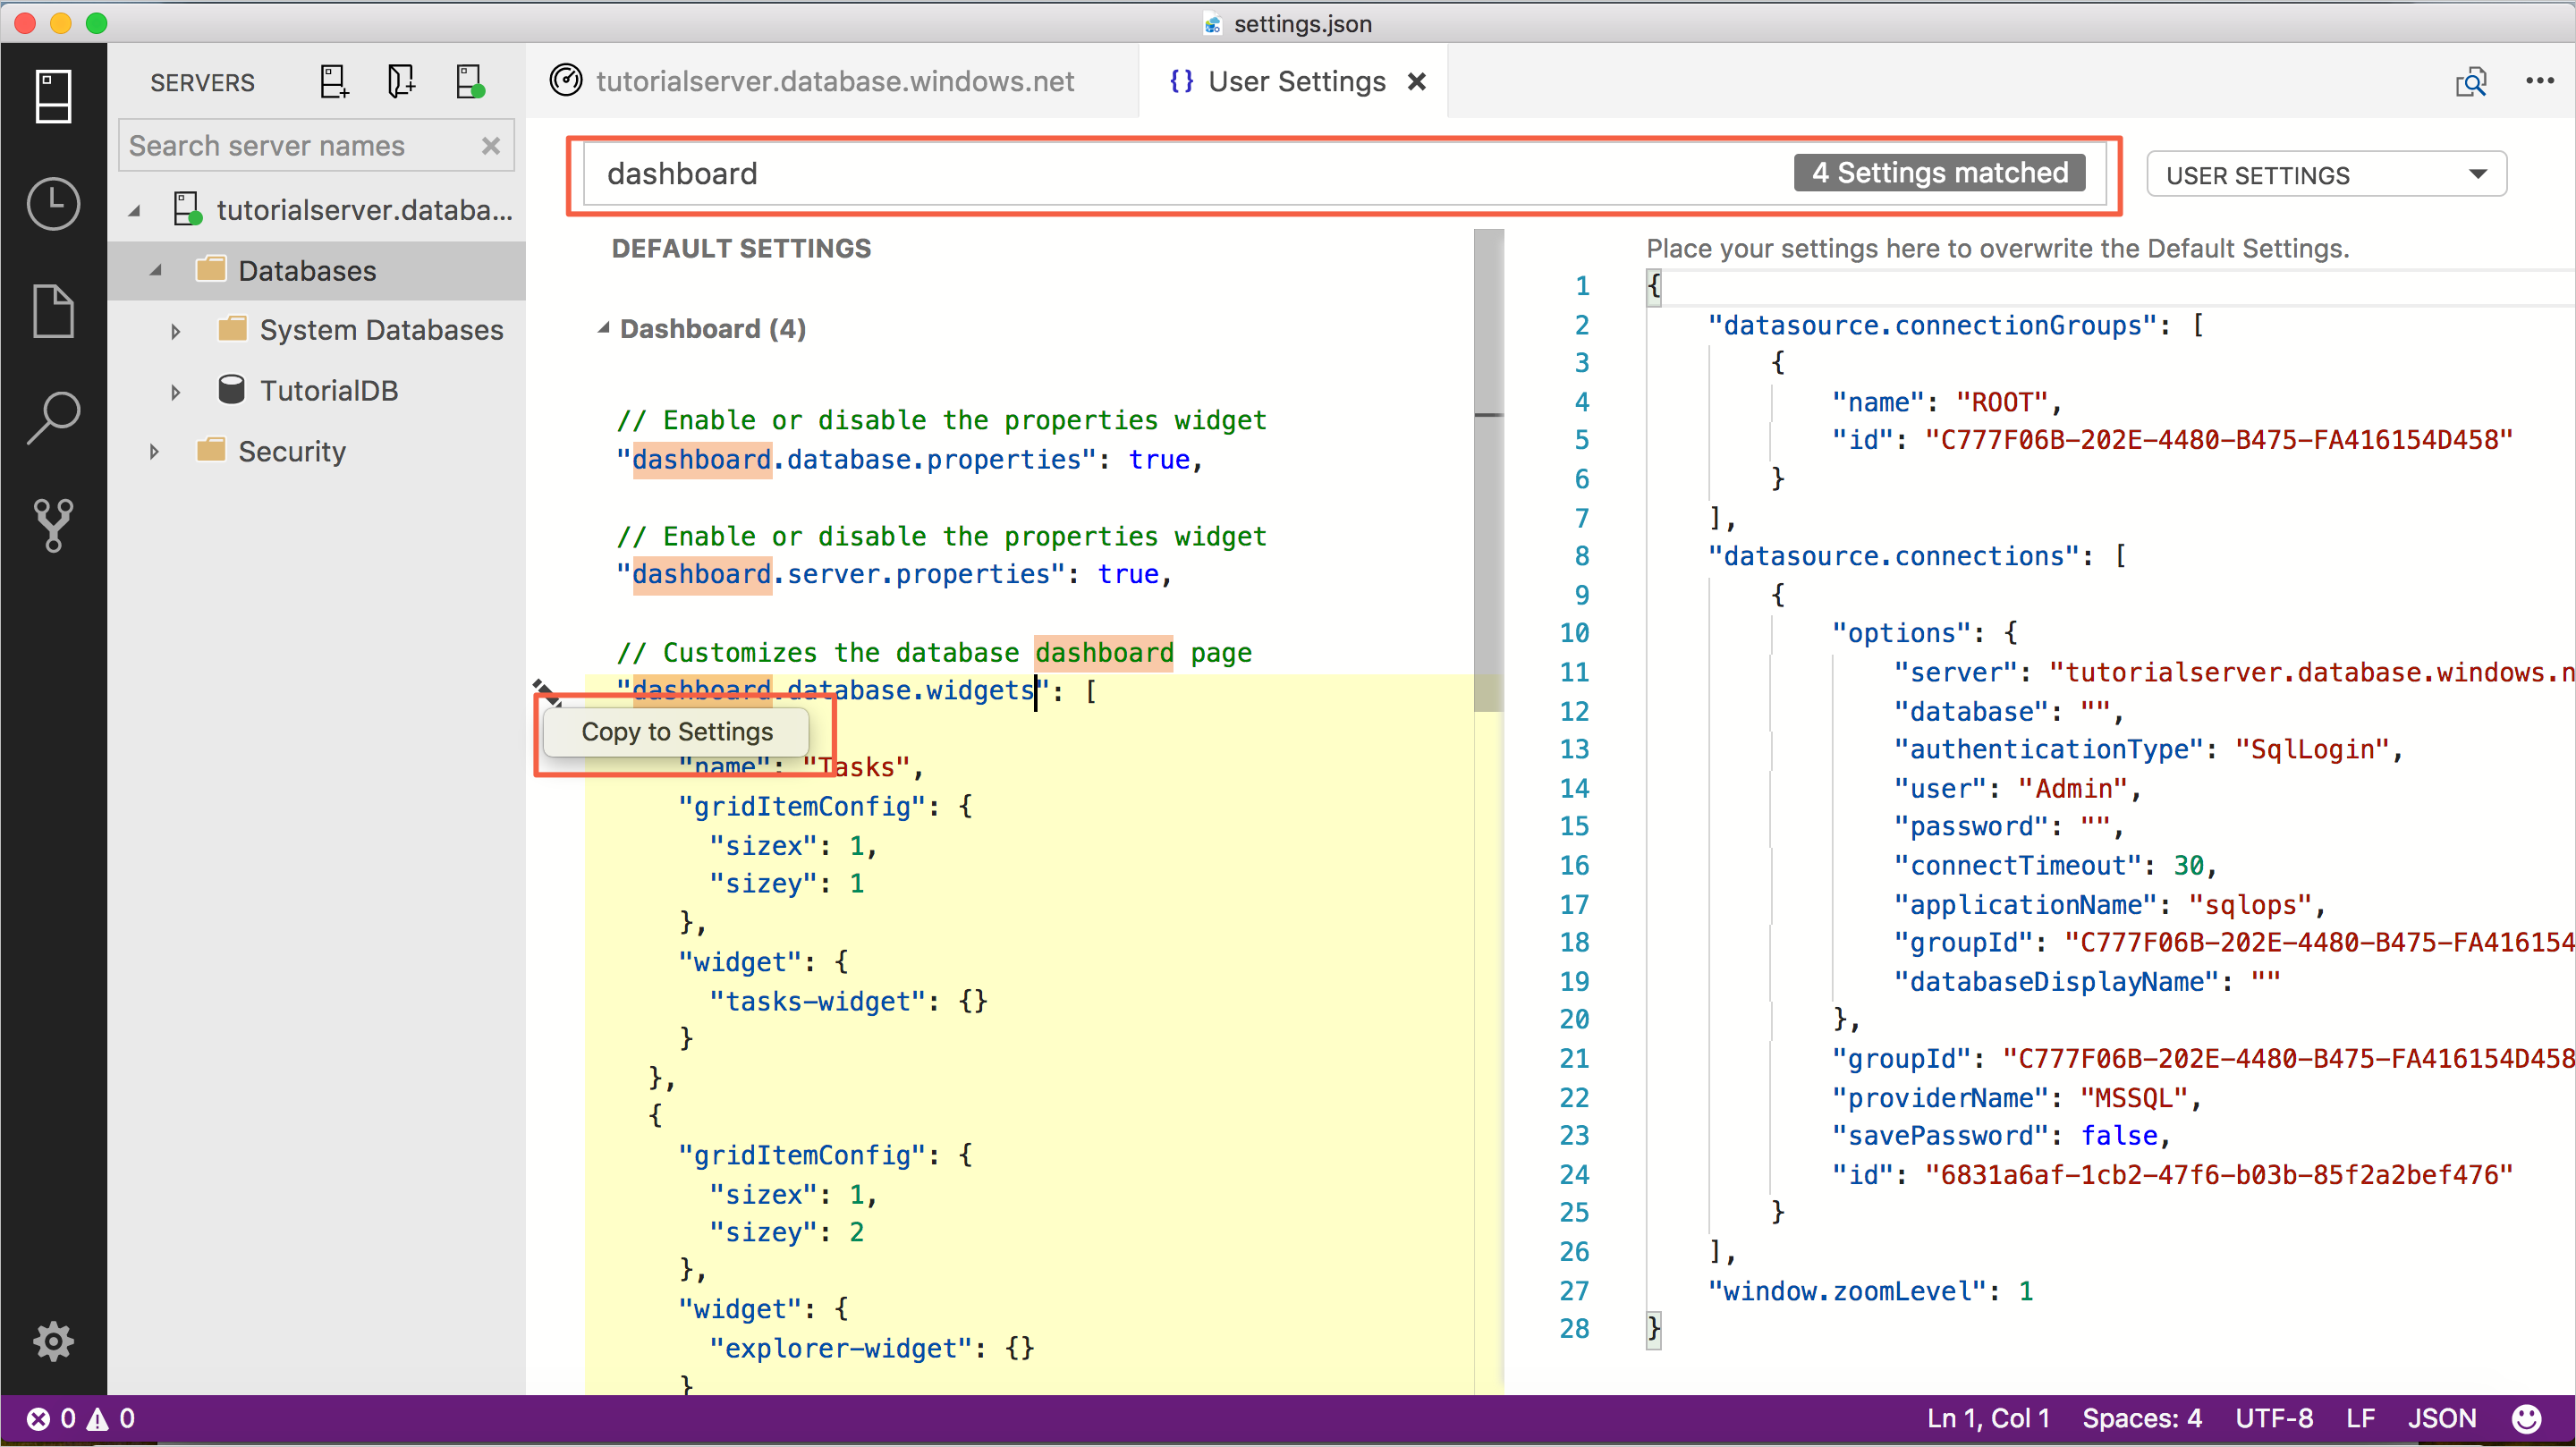Clear the server name search box
The width and height of the screenshot is (2576, 1447).
[x=490, y=146]
